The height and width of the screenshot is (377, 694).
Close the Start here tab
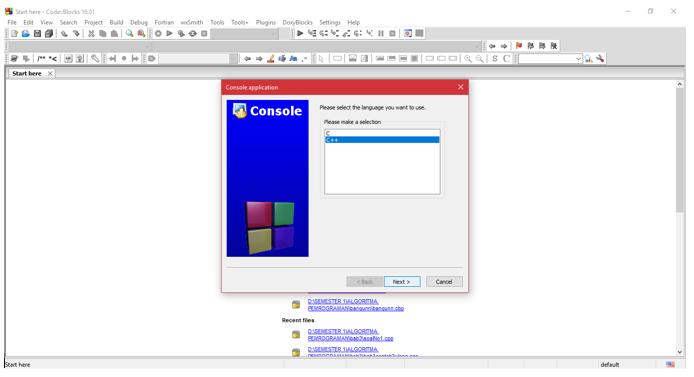click(x=50, y=73)
